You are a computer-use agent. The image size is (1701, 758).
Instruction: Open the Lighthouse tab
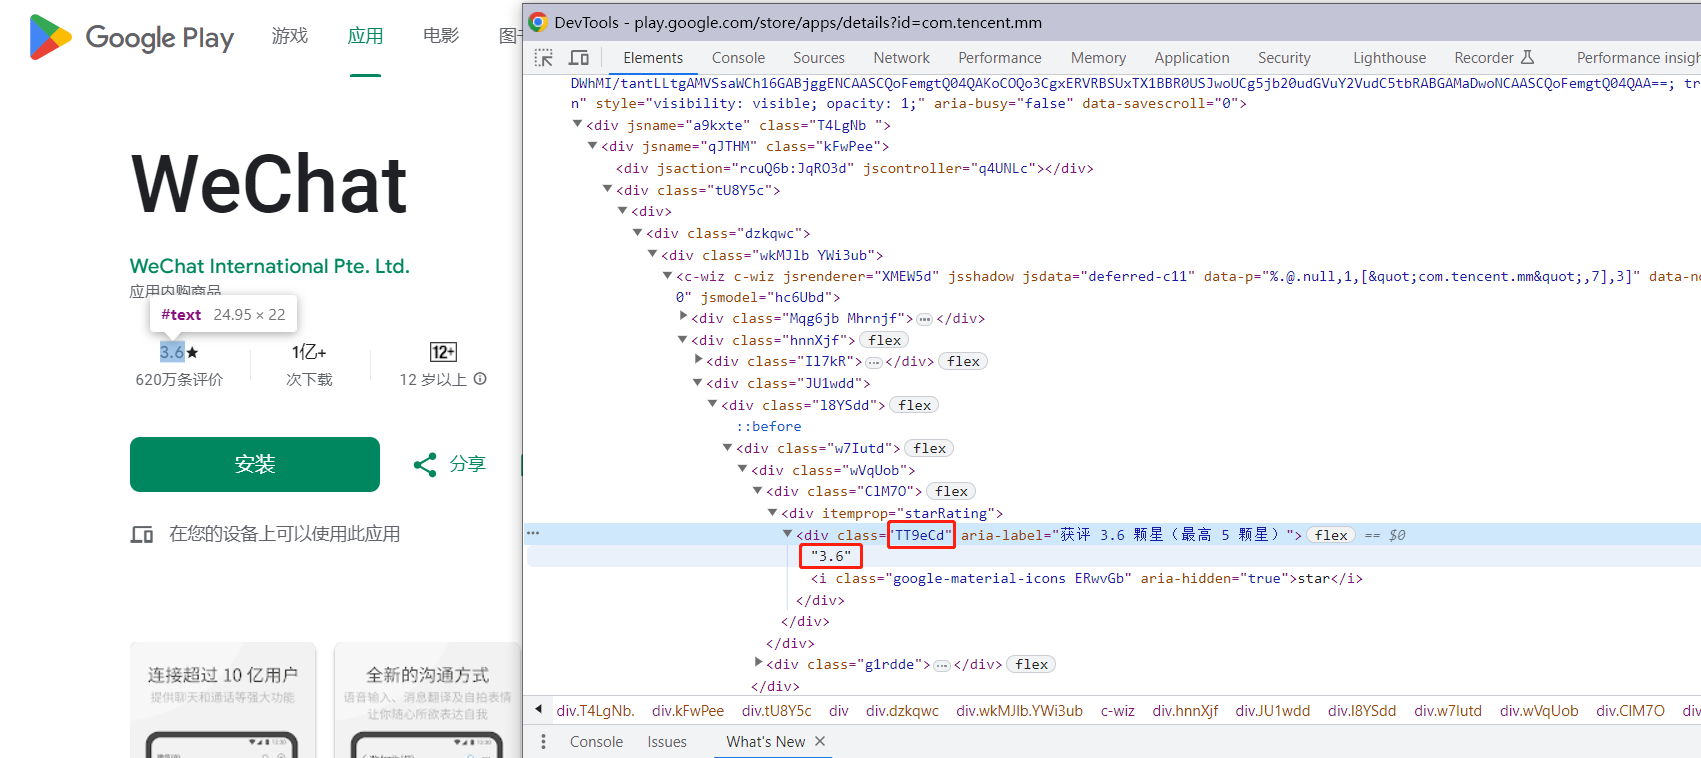(x=1389, y=58)
